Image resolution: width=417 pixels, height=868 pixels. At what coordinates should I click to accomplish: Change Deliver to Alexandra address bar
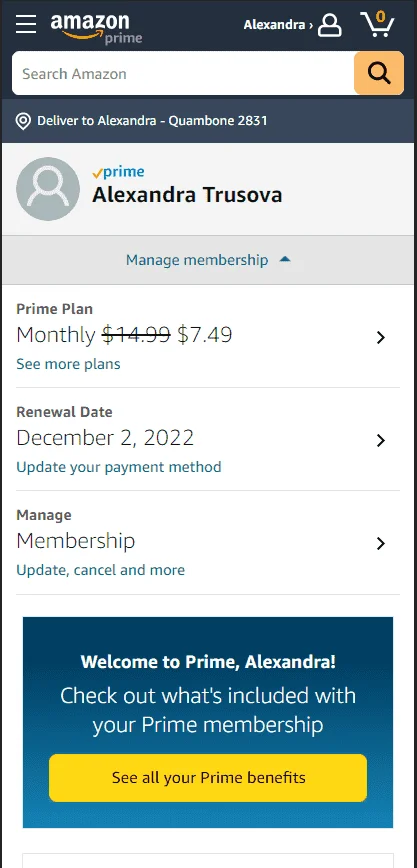tap(208, 121)
